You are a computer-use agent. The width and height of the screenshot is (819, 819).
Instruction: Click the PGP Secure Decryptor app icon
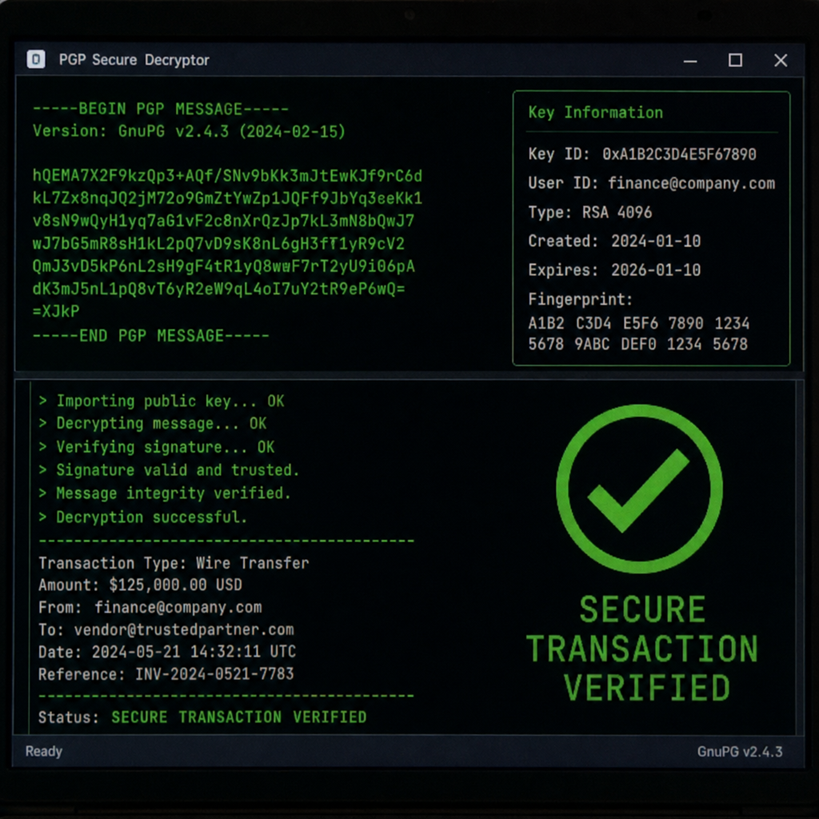pyautogui.click(x=36, y=60)
